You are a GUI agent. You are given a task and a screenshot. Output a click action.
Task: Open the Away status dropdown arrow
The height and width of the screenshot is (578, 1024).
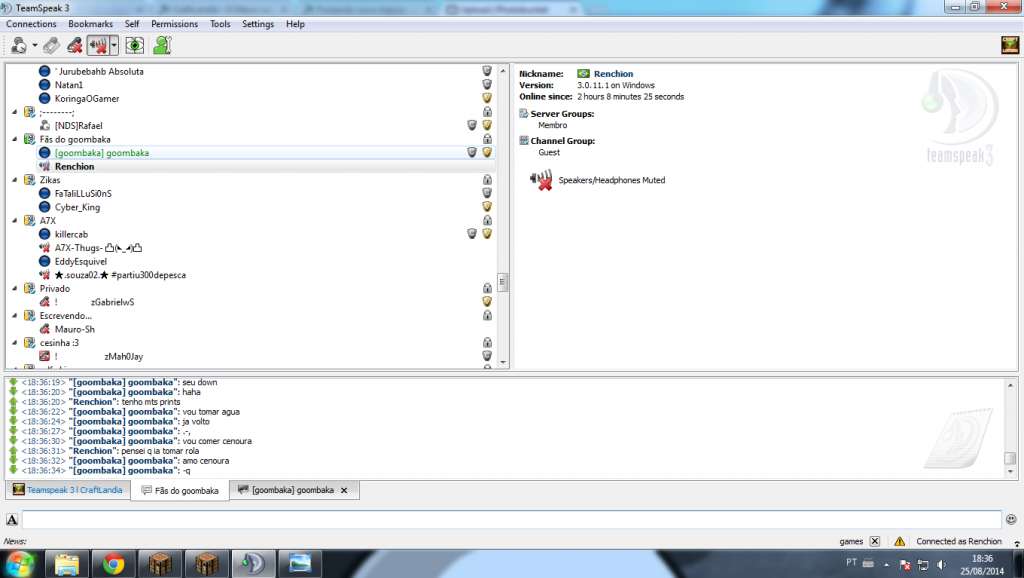click(34, 45)
